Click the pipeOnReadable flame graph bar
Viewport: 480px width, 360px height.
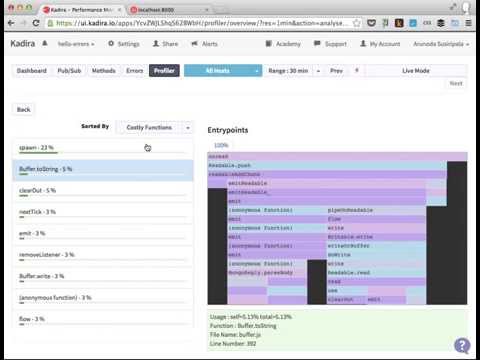pos(376,210)
